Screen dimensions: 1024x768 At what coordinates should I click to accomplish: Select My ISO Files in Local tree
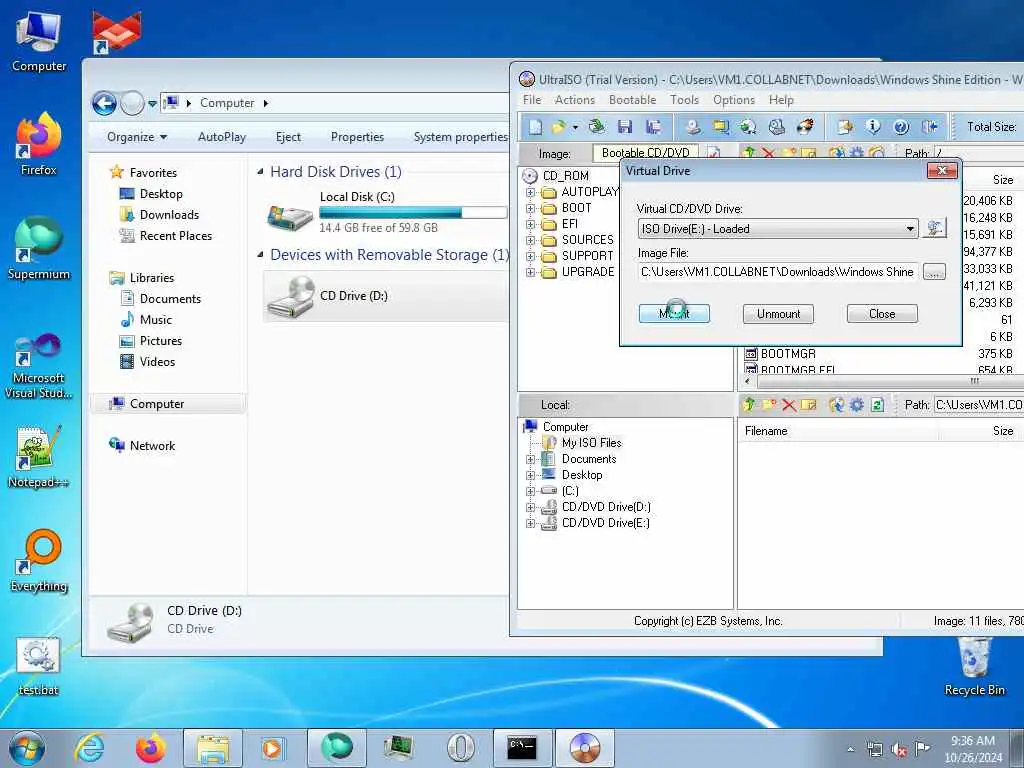tap(592, 443)
